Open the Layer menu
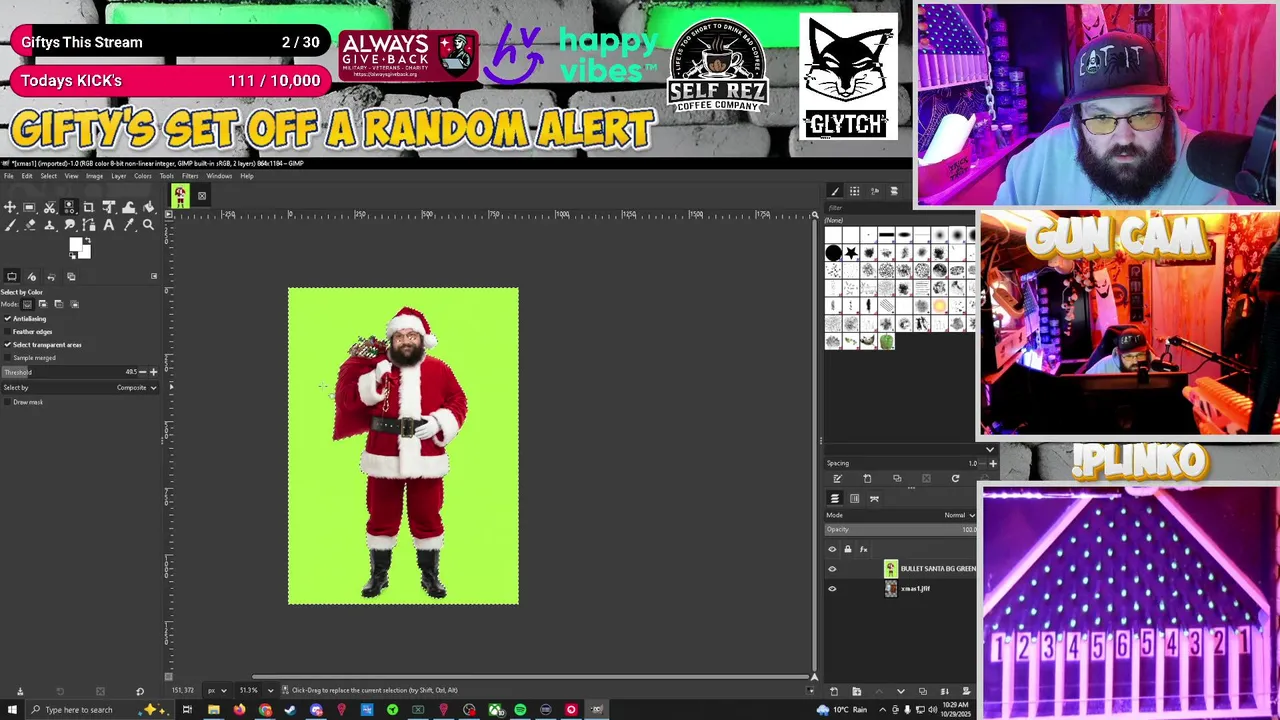 [x=118, y=176]
